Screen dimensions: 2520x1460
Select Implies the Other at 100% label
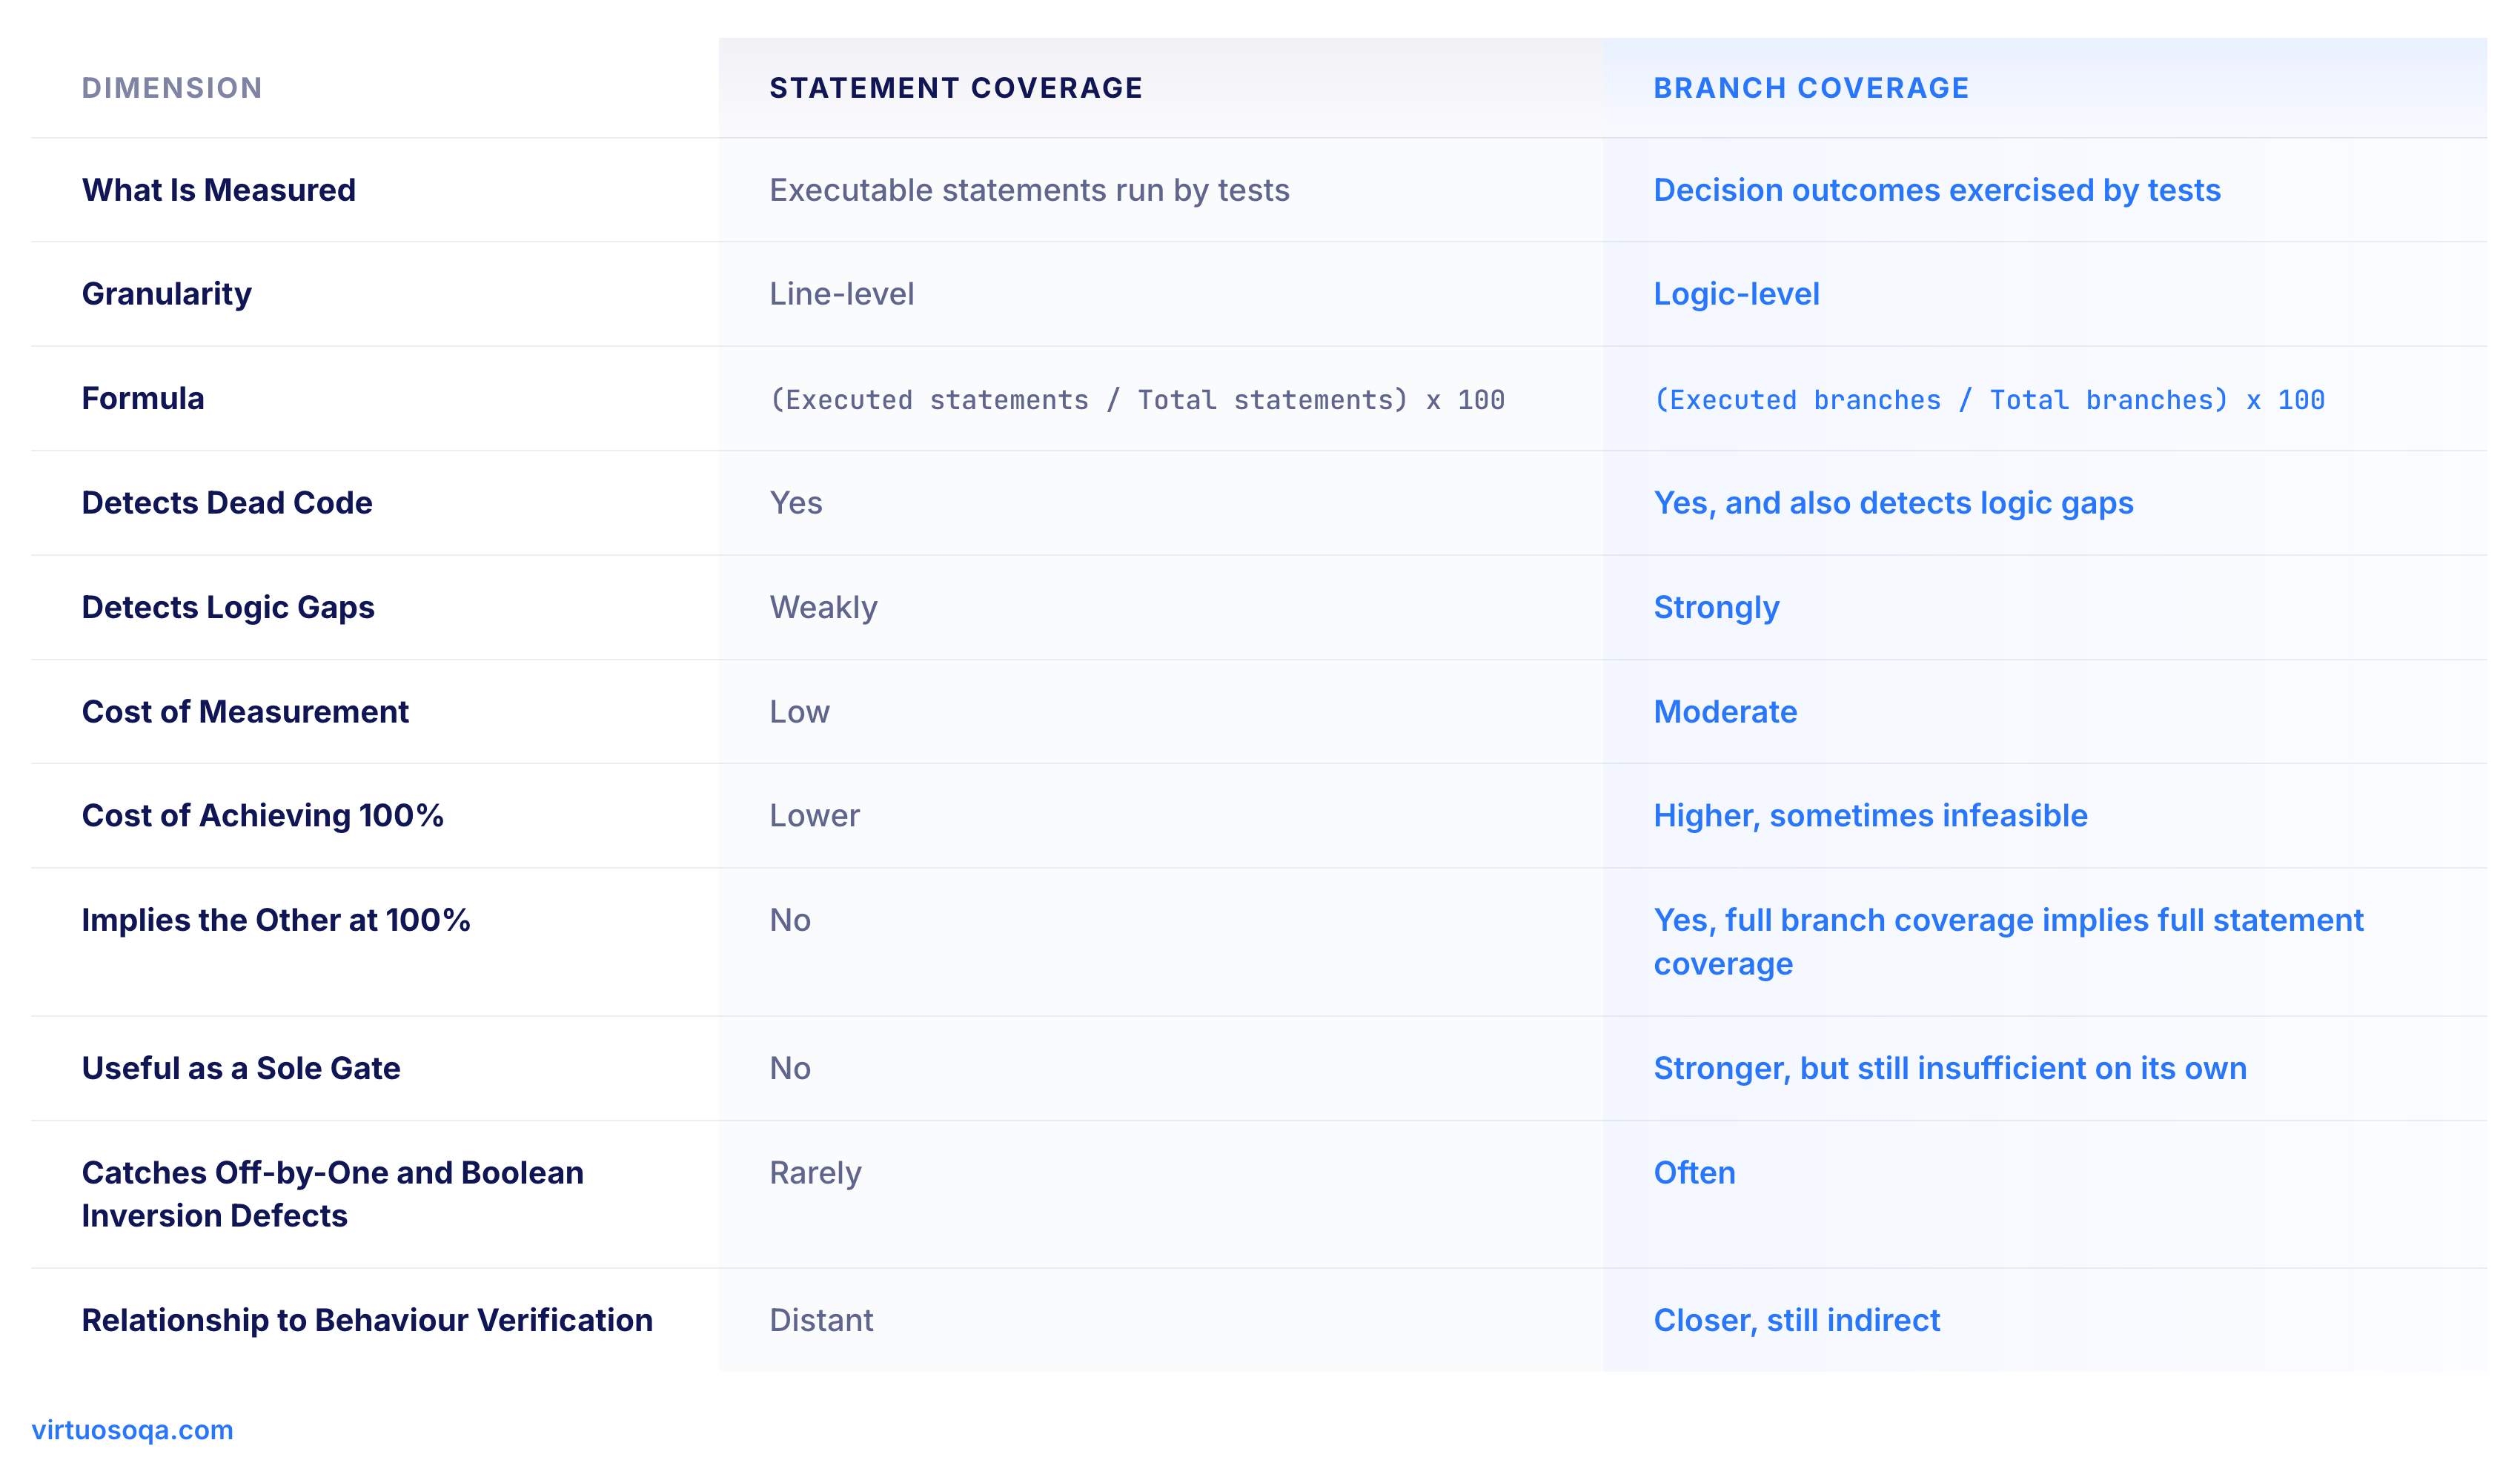point(276,920)
